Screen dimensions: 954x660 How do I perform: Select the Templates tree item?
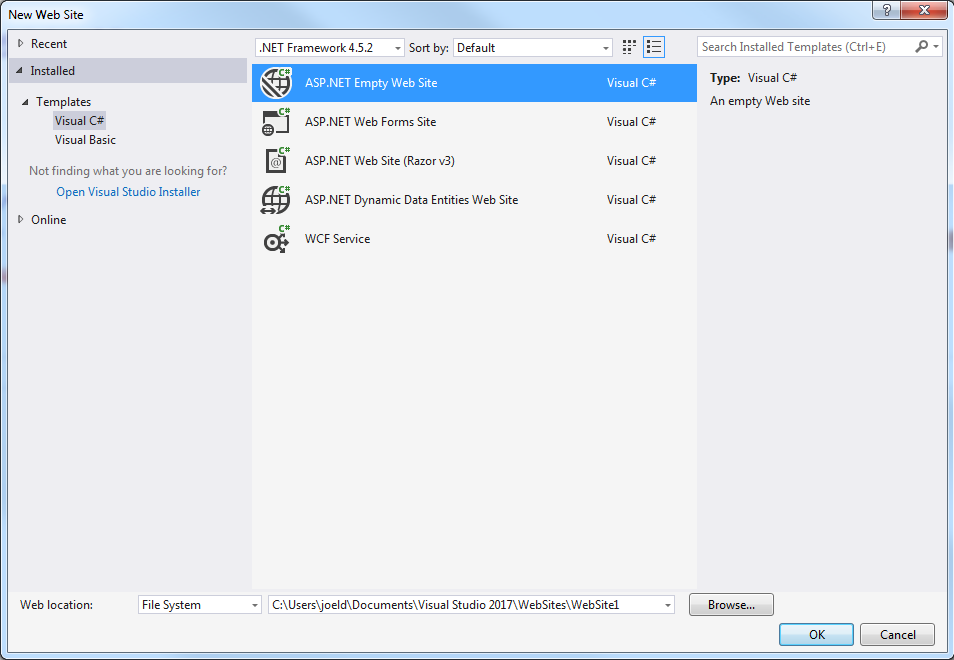click(63, 102)
